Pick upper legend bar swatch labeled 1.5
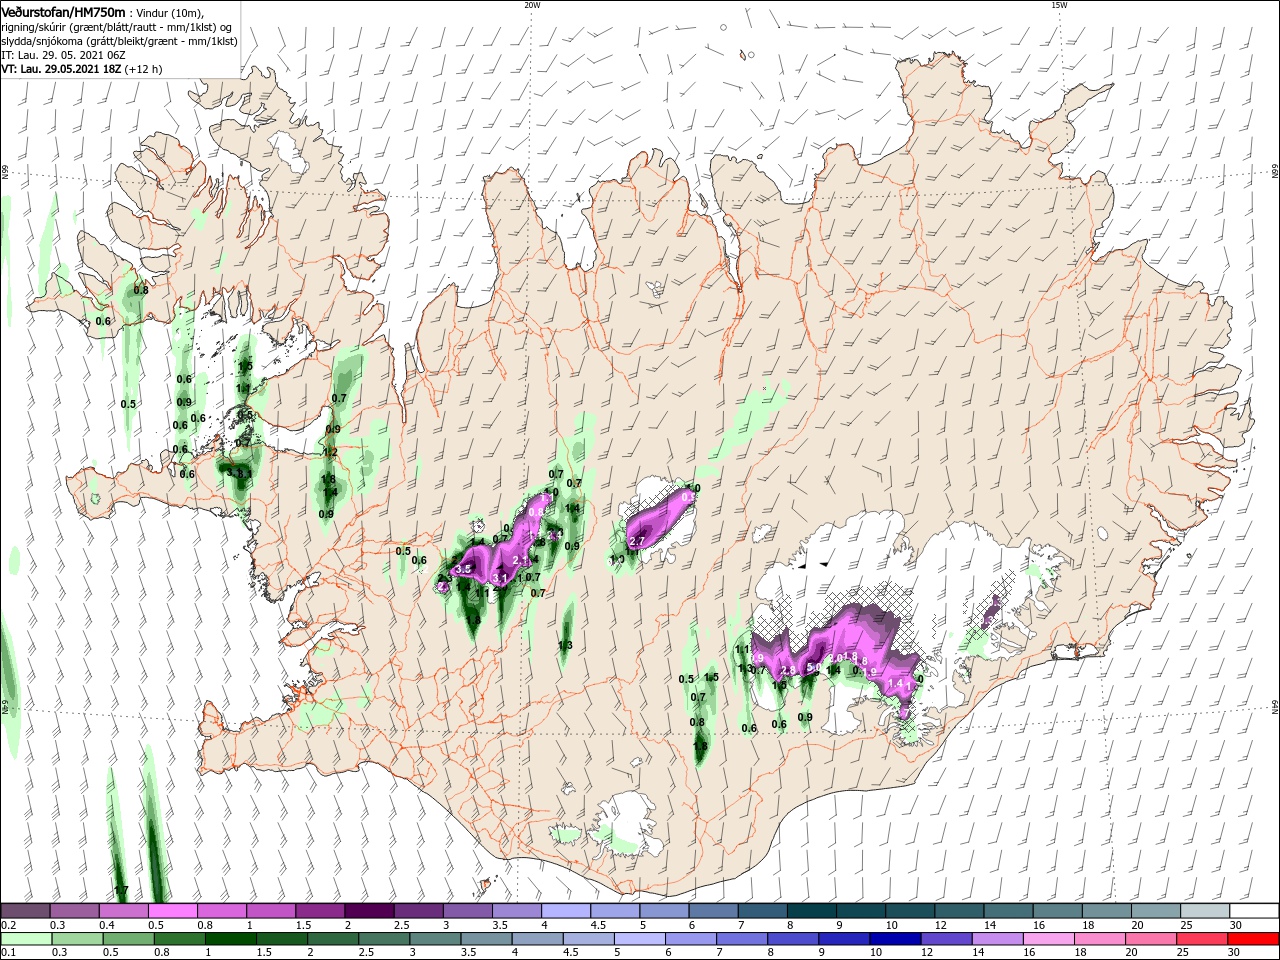1280x960 pixels. click(x=320, y=910)
